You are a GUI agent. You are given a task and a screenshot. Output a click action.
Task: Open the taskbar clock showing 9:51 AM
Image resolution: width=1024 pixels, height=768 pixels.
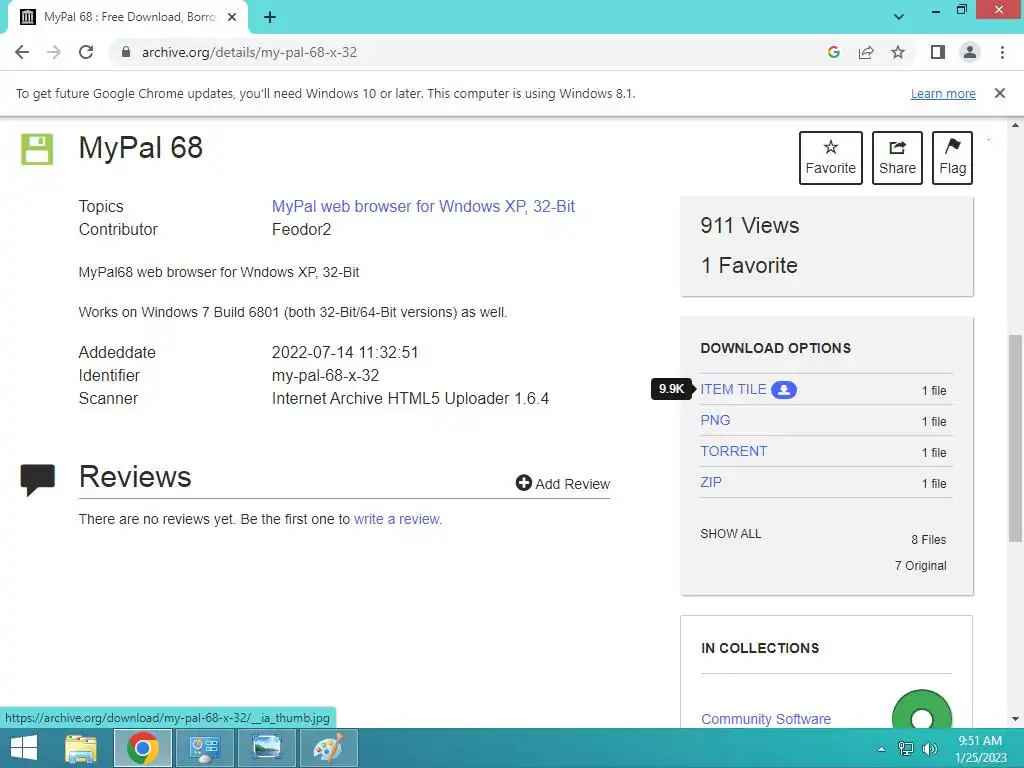pyautogui.click(x=980, y=749)
